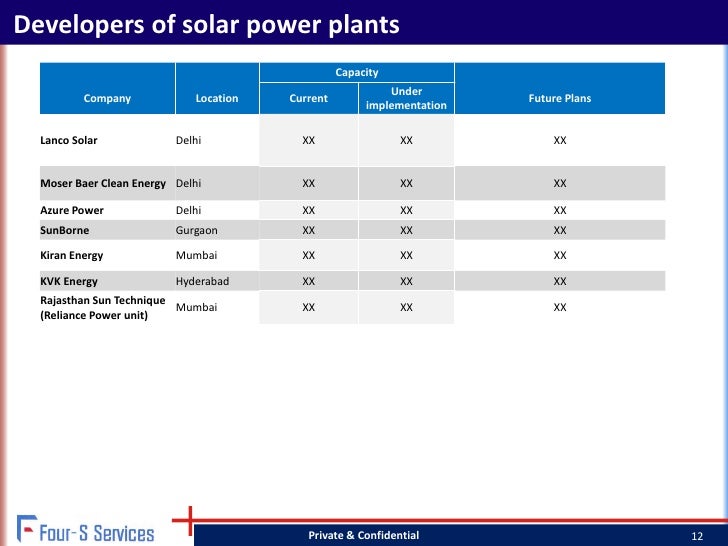This screenshot has width=728, height=546.
Task: Click Current capacity 'XX' for Lanco Solar
Action: click(309, 140)
